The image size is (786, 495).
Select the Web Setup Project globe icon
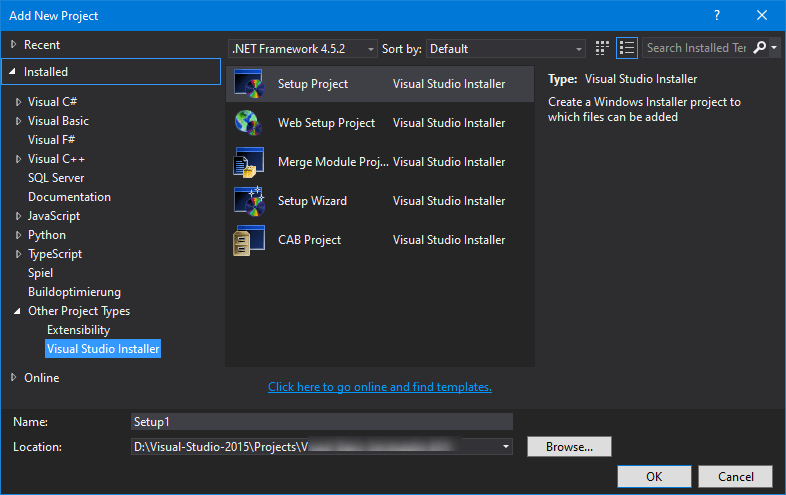[x=247, y=123]
